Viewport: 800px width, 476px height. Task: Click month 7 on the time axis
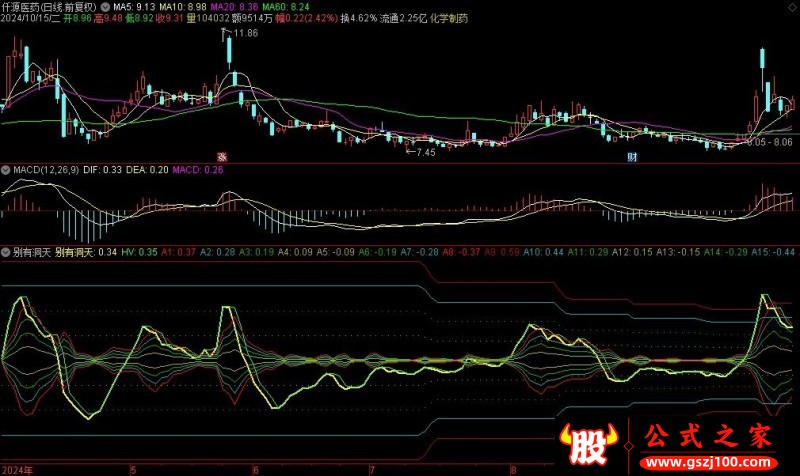pos(371,468)
